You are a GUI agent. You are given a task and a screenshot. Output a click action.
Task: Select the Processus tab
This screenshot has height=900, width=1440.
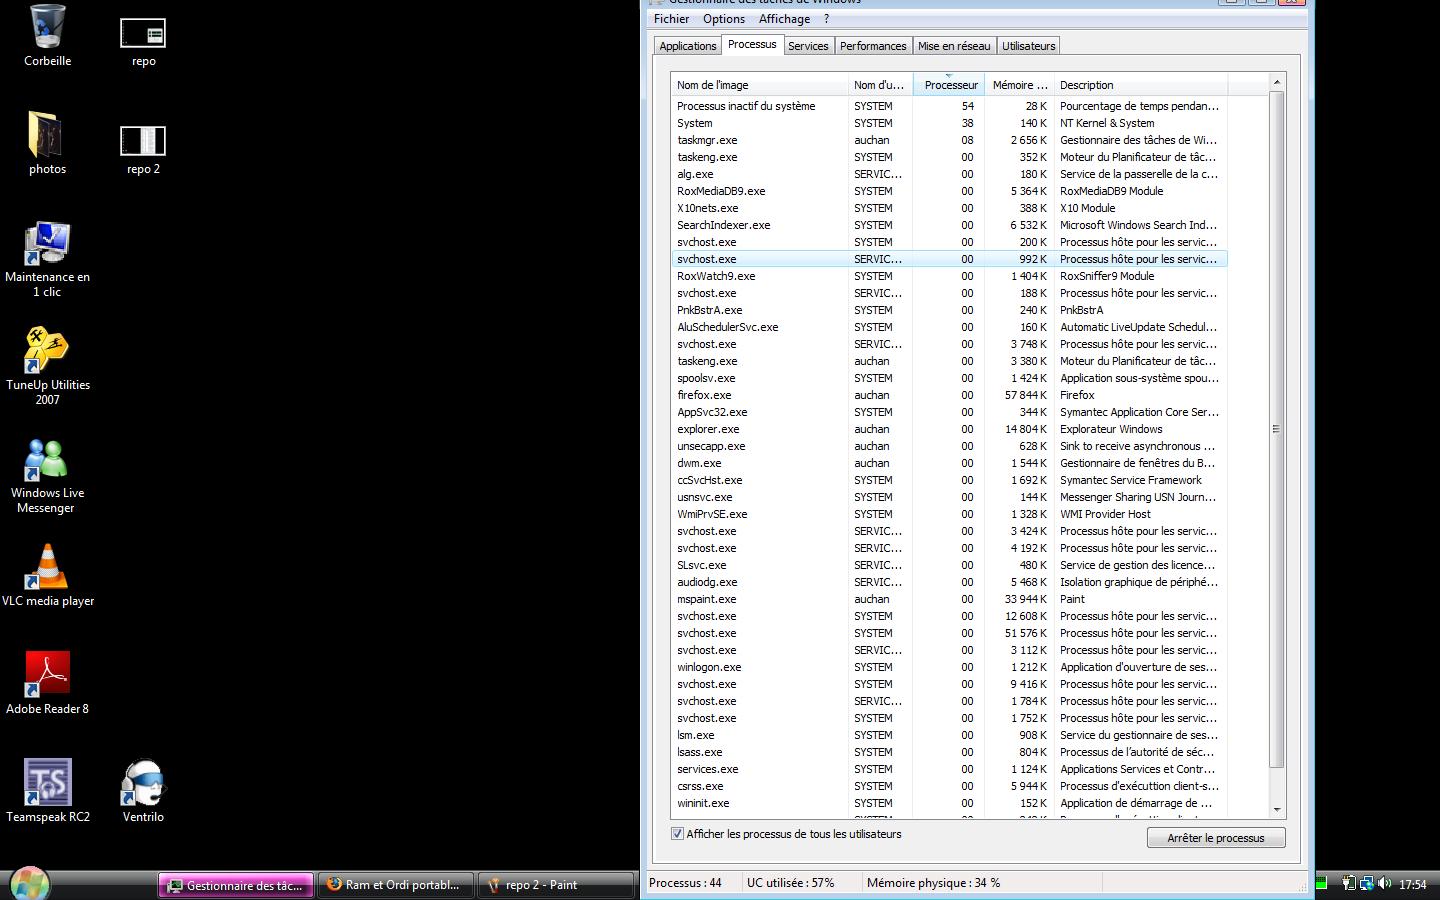coord(752,44)
